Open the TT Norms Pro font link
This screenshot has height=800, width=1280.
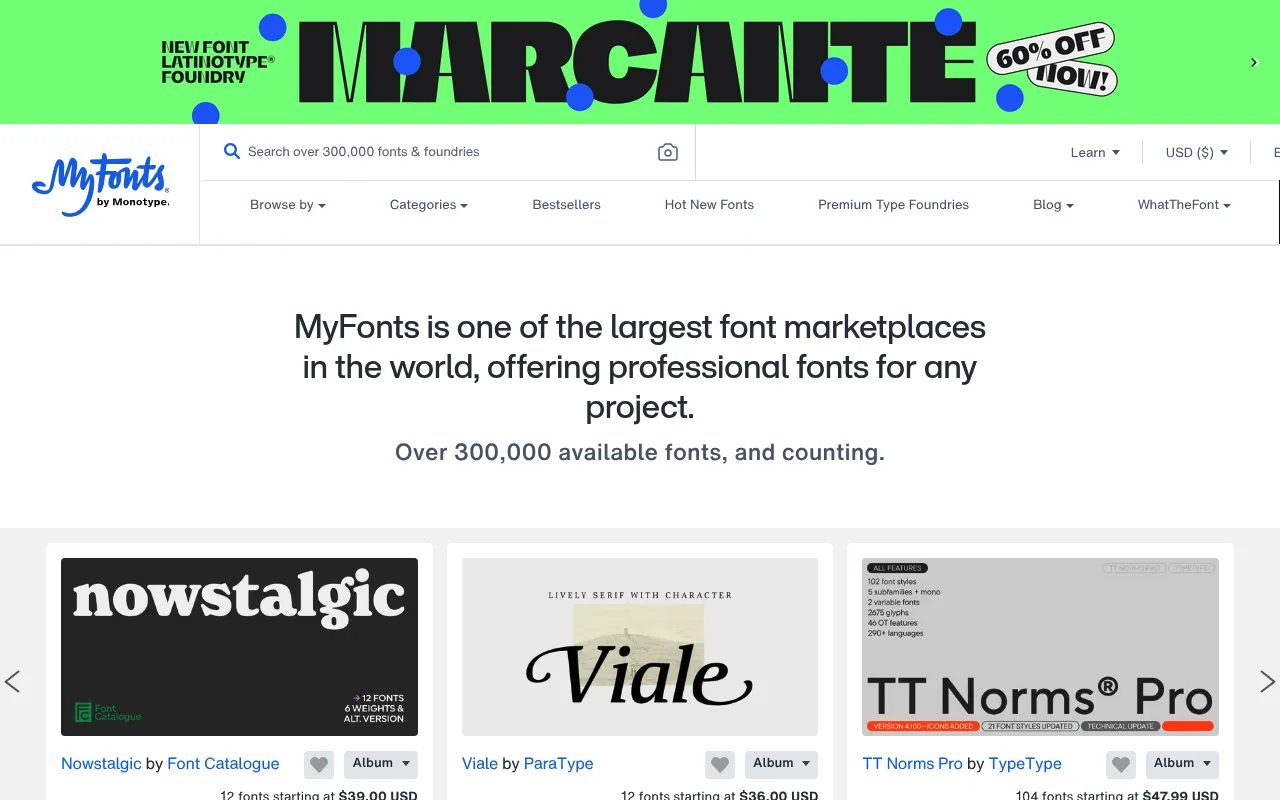pos(913,764)
